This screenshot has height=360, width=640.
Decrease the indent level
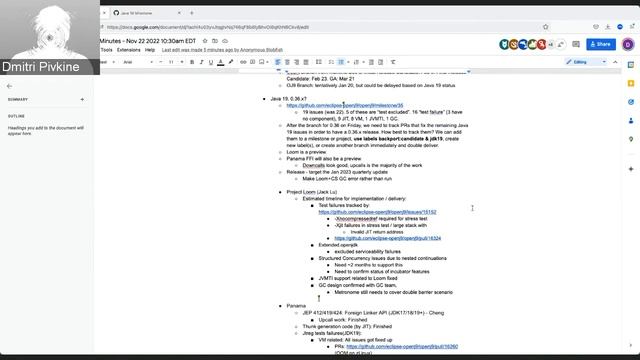point(371,62)
